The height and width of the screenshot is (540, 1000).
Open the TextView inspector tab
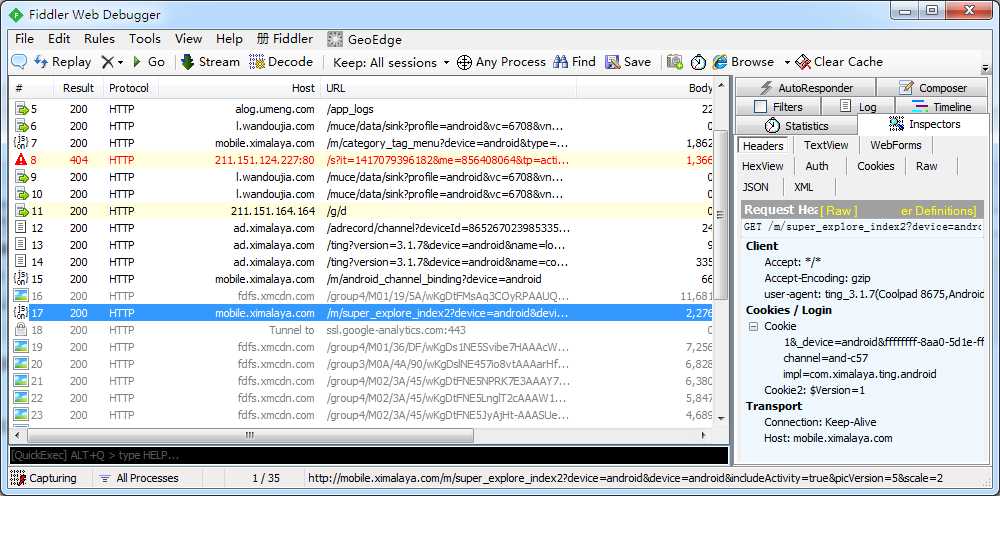coord(826,145)
